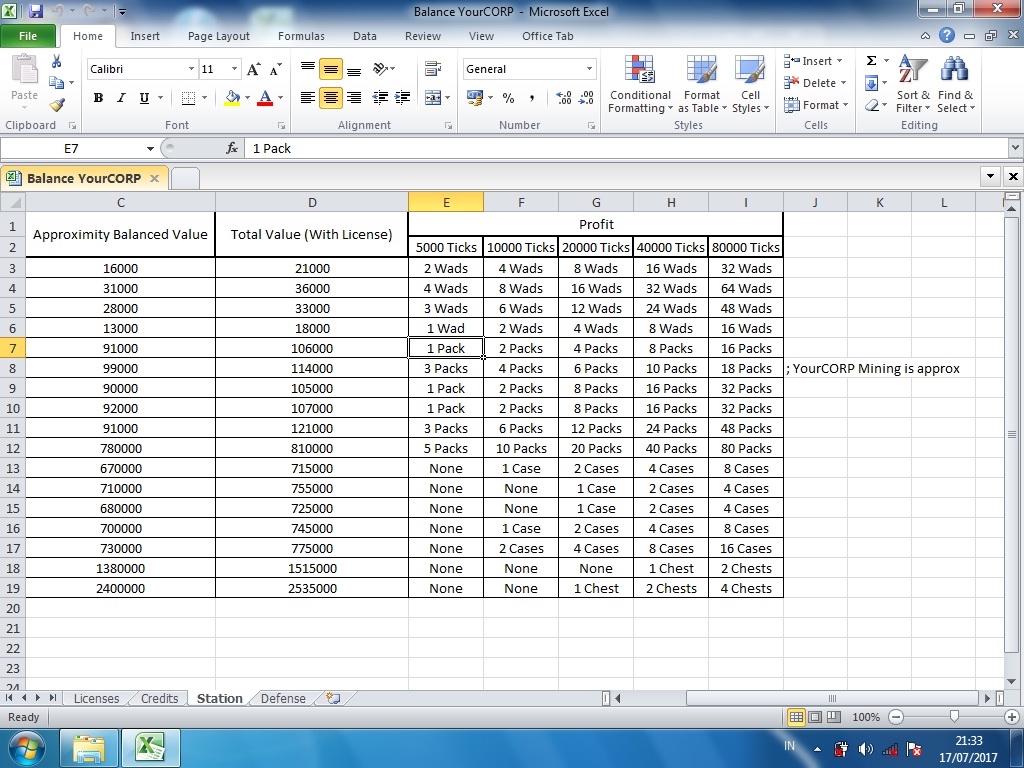
Task: Open Cell Styles gallery
Action: pos(750,85)
